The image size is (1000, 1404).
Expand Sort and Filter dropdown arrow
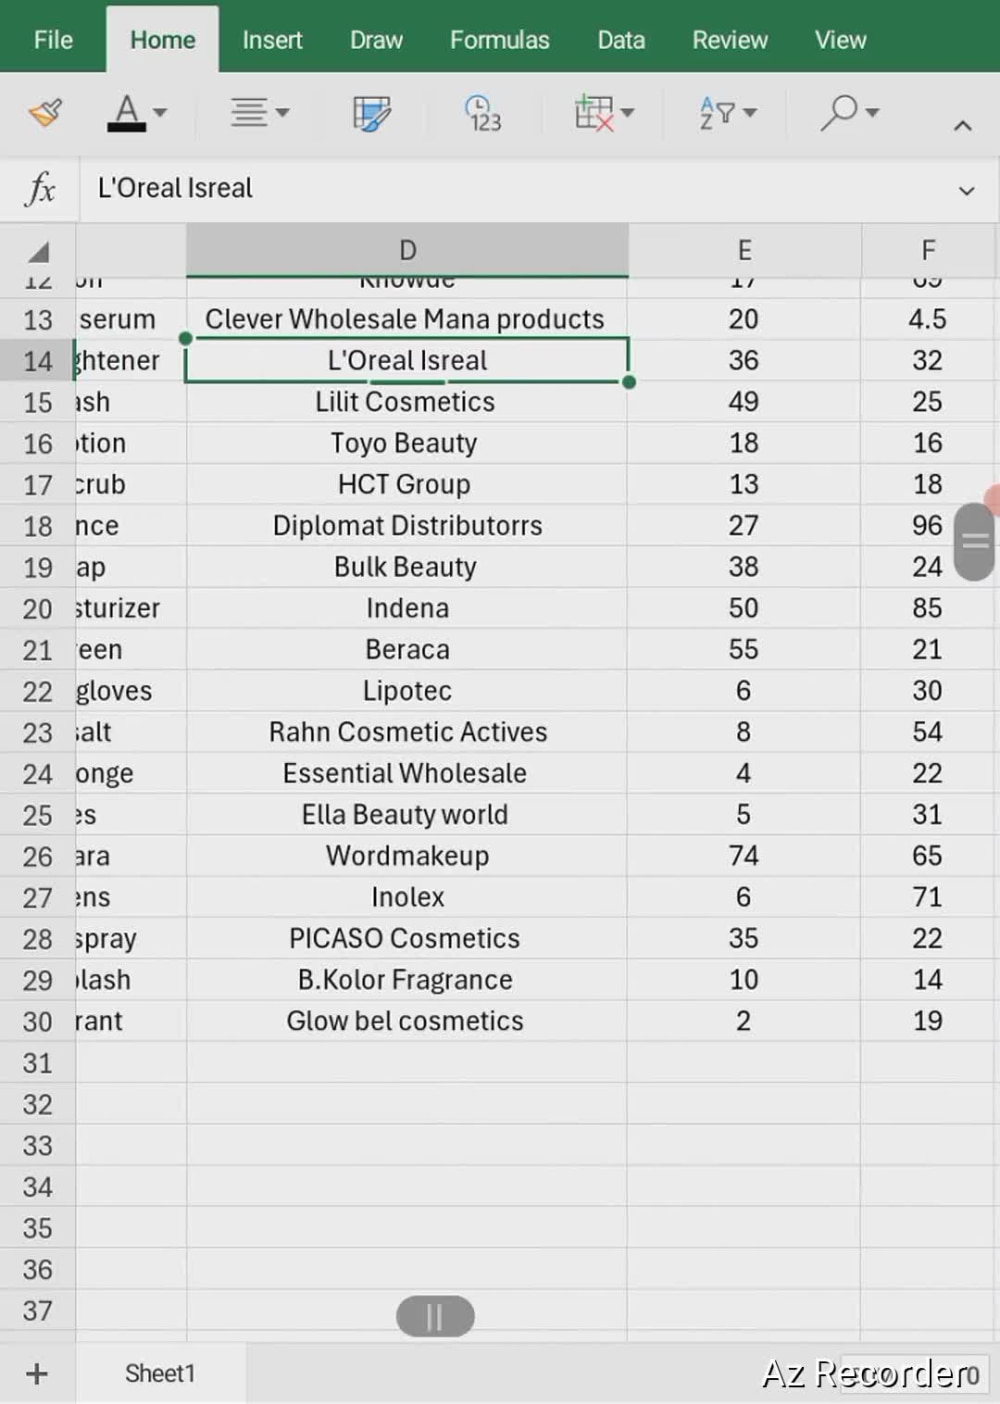point(750,113)
